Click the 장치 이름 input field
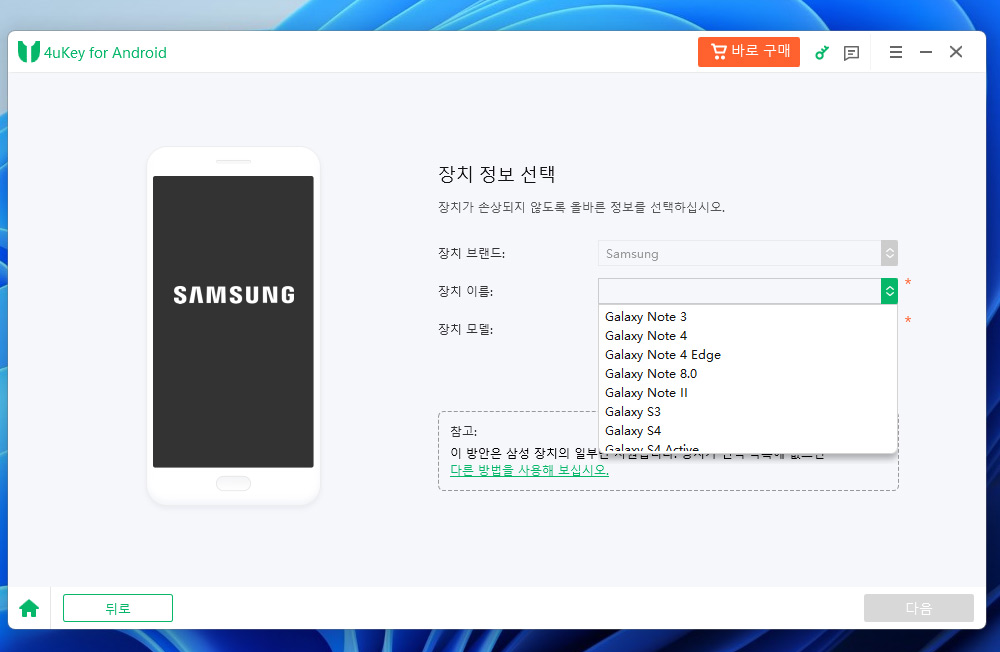The height and width of the screenshot is (652, 1000). [740, 291]
